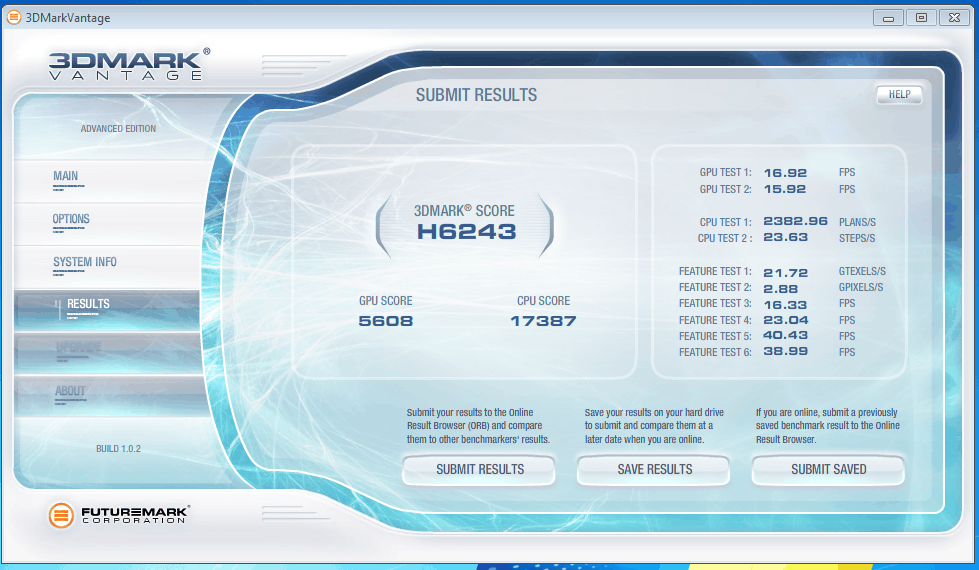Click the GTEXELS/S unit label

tap(862, 272)
